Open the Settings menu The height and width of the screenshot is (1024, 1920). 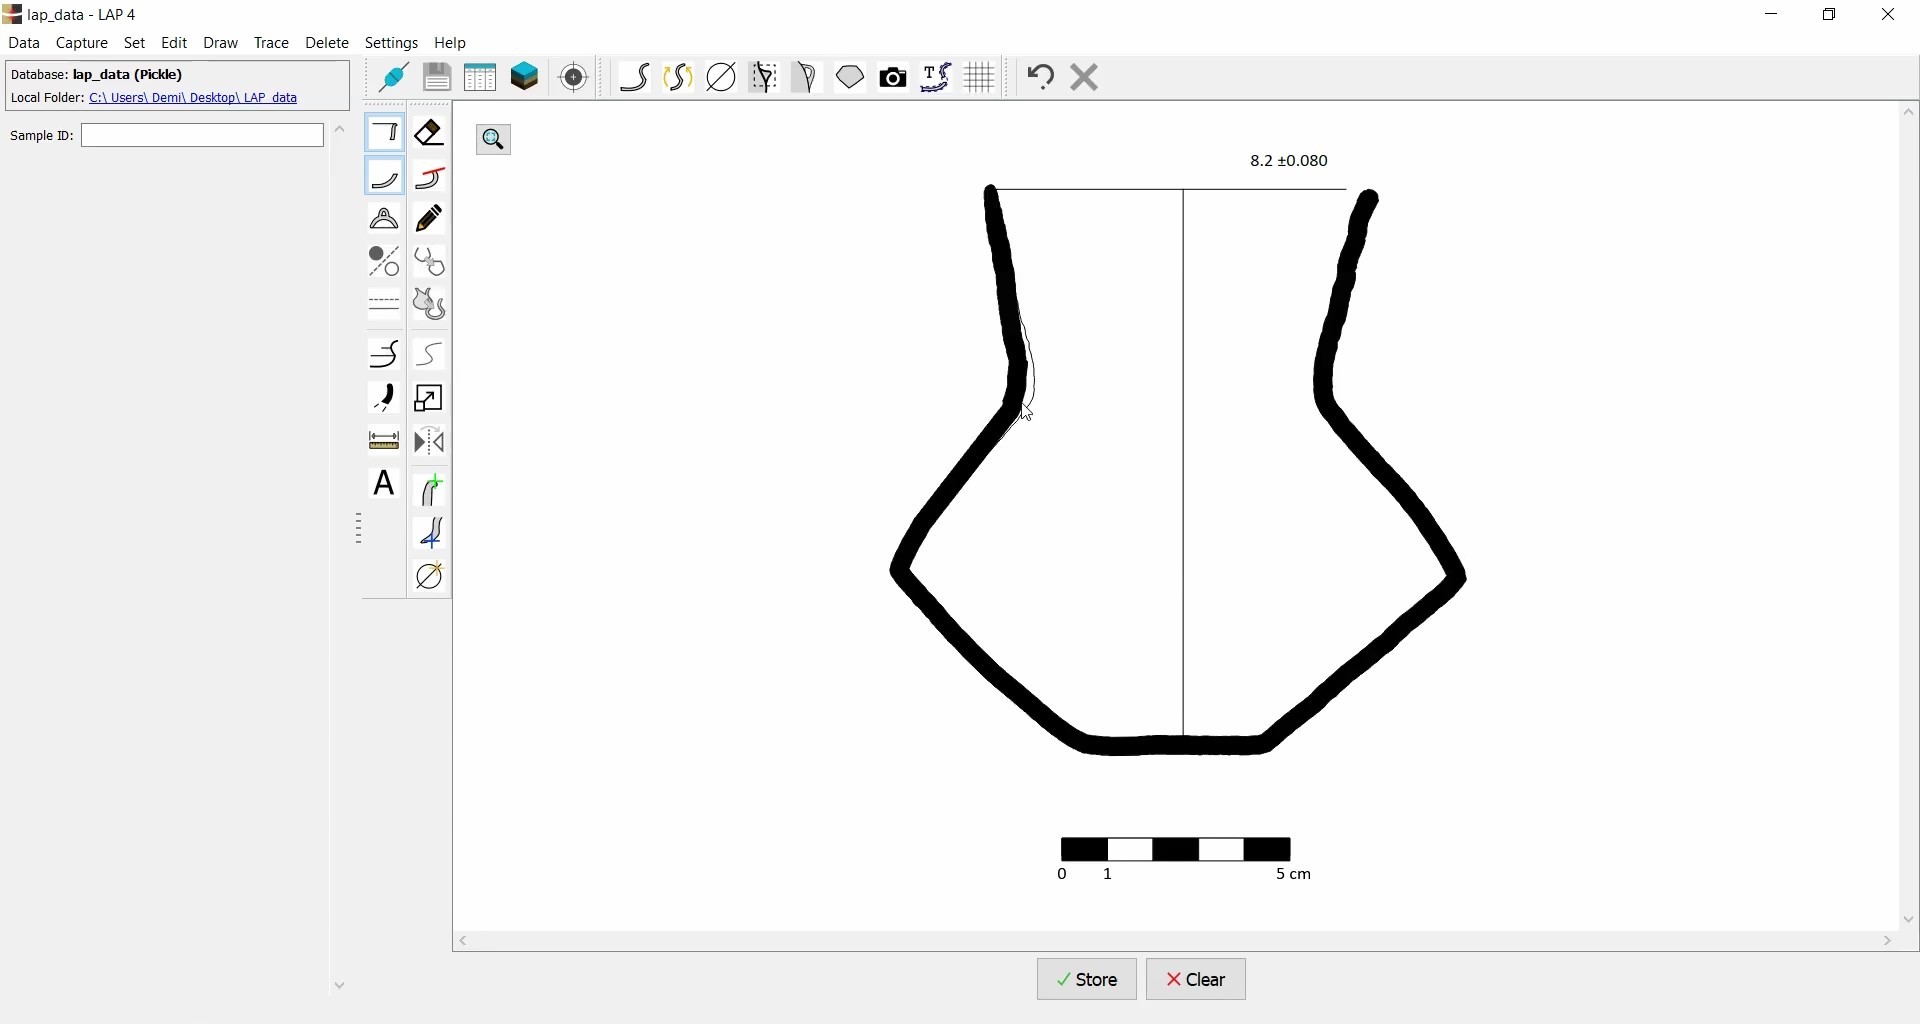pos(393,44)
